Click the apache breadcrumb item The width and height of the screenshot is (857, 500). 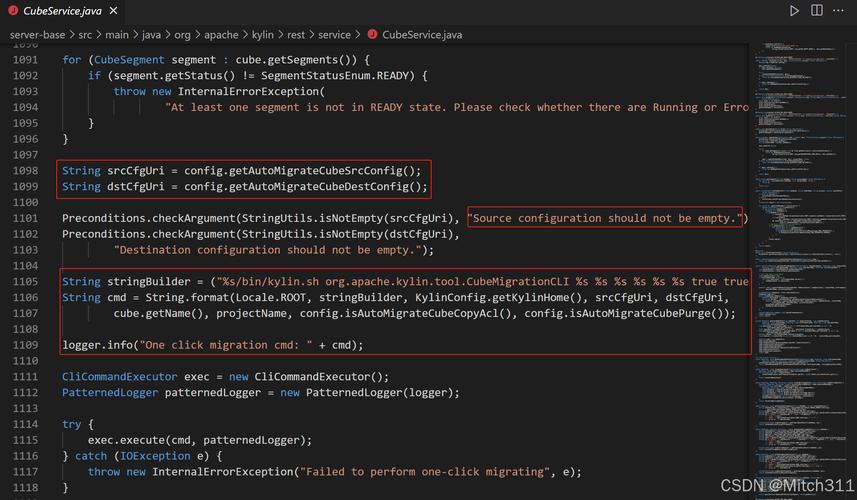[221, 34]
